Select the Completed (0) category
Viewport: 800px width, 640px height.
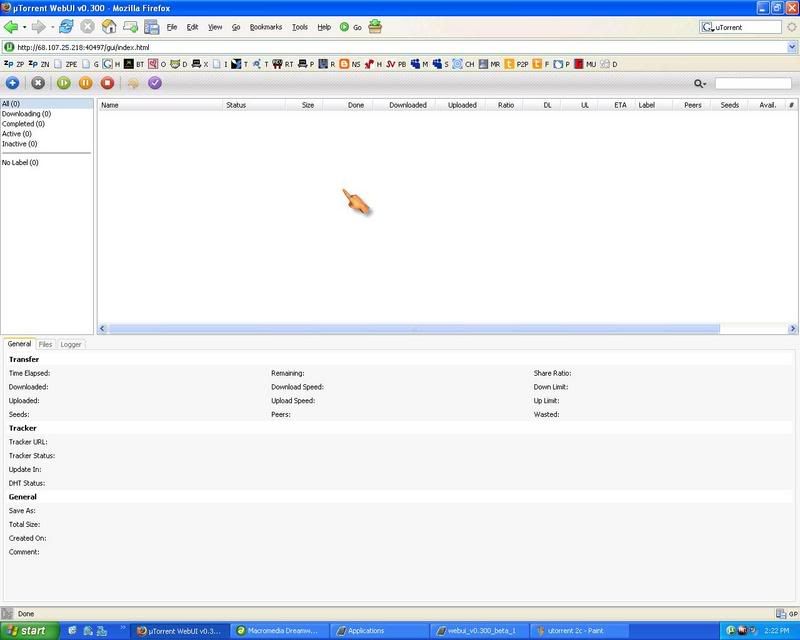pyautogui.click(x=23, y=124)
